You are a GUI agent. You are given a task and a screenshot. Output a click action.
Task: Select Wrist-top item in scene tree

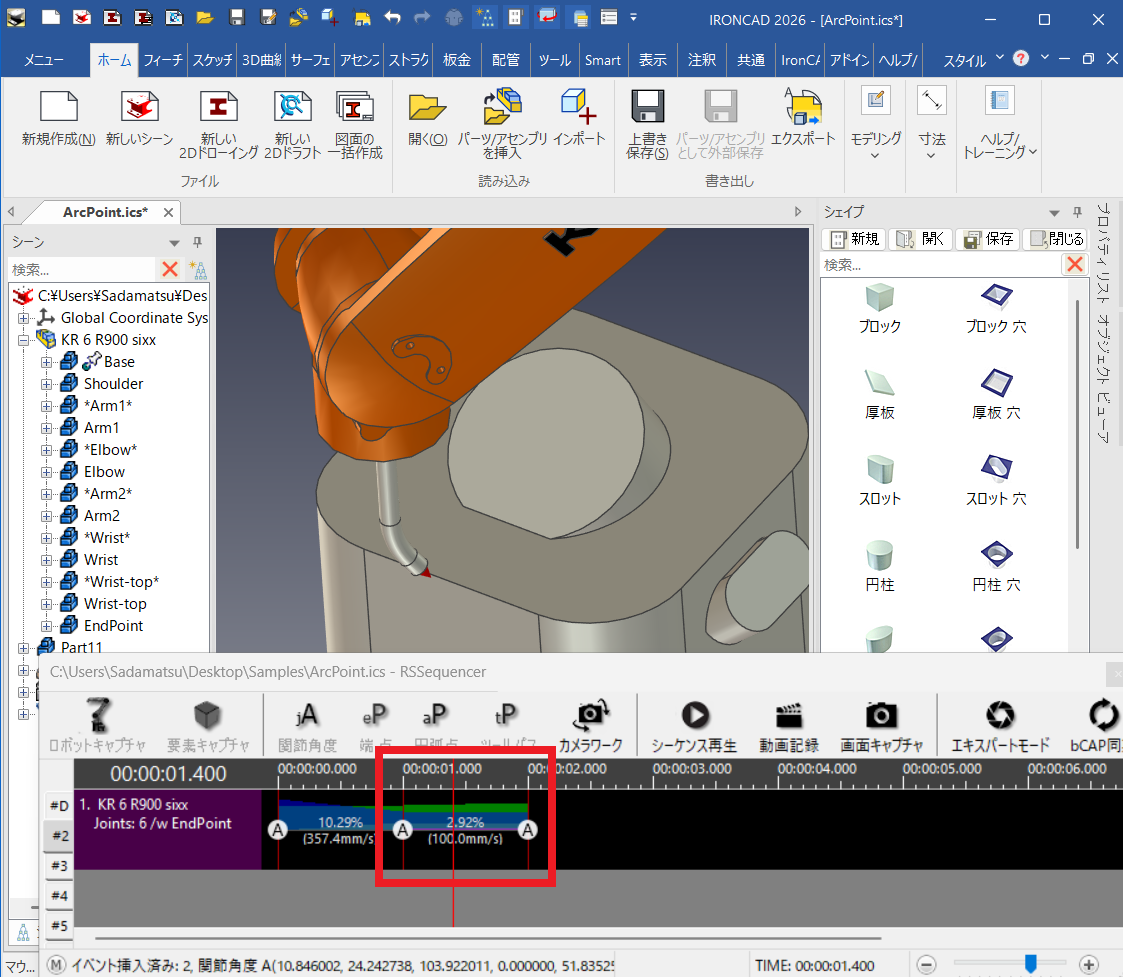point(115,604)
